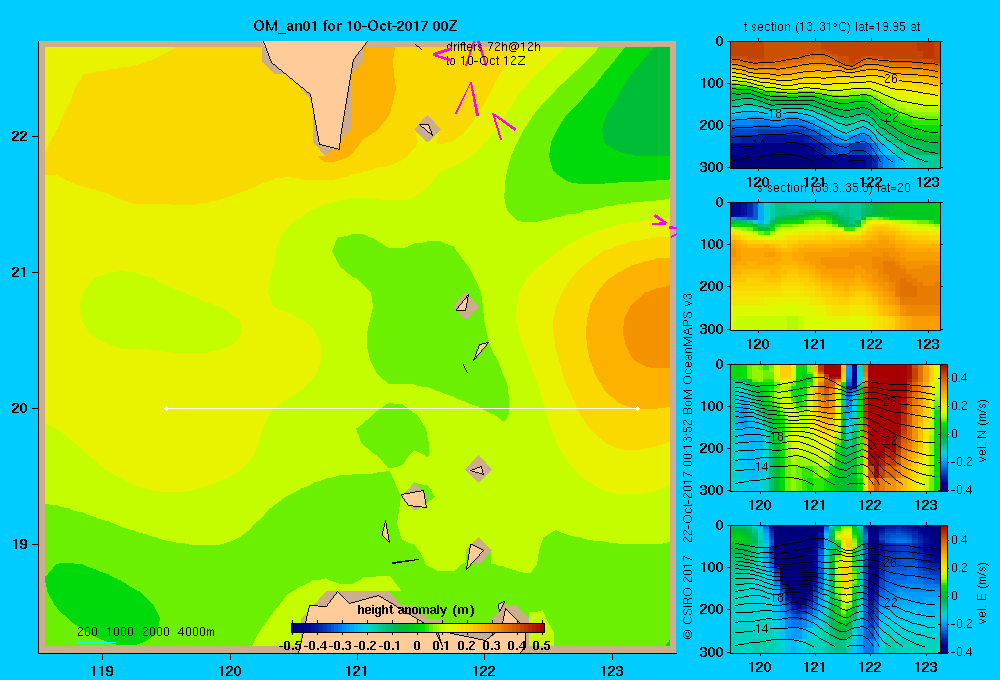Image resolution: width=1000 pixels, height=680 pixels.
Task: Click the "vel. N (m/s)" axis label
Action: coord(982,431)
